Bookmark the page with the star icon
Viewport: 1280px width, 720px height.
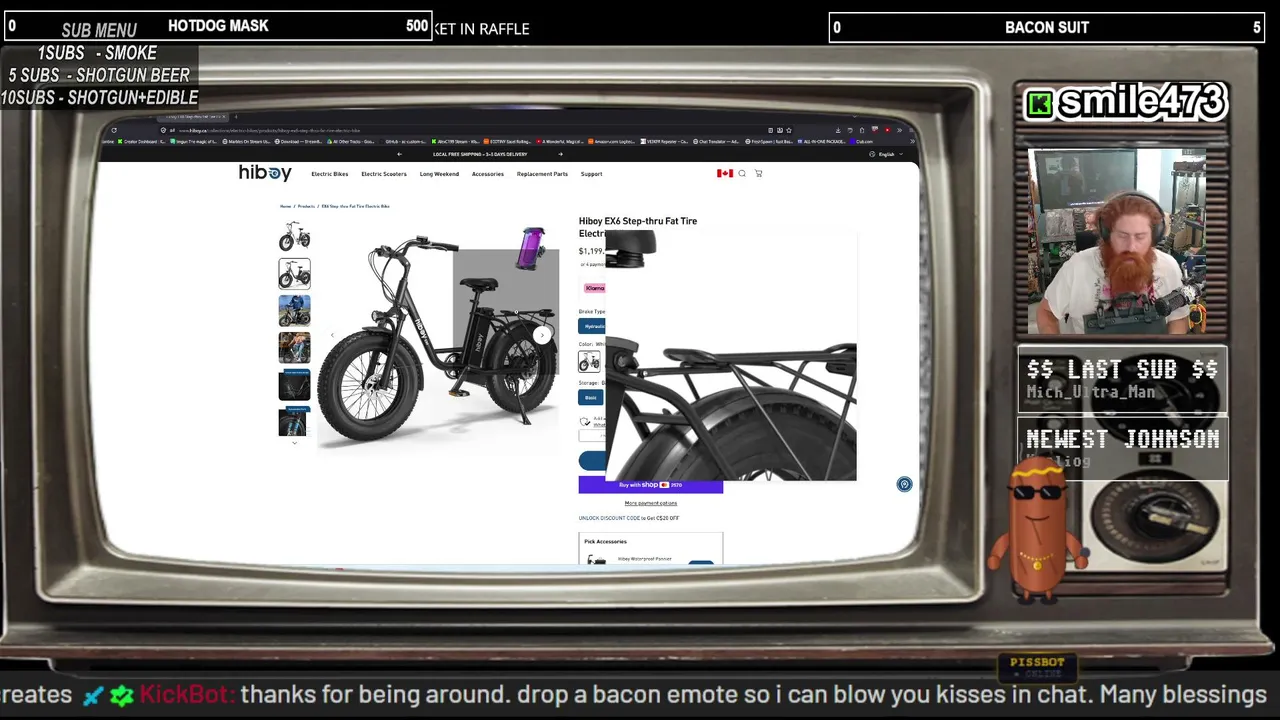tap(789, 130)
